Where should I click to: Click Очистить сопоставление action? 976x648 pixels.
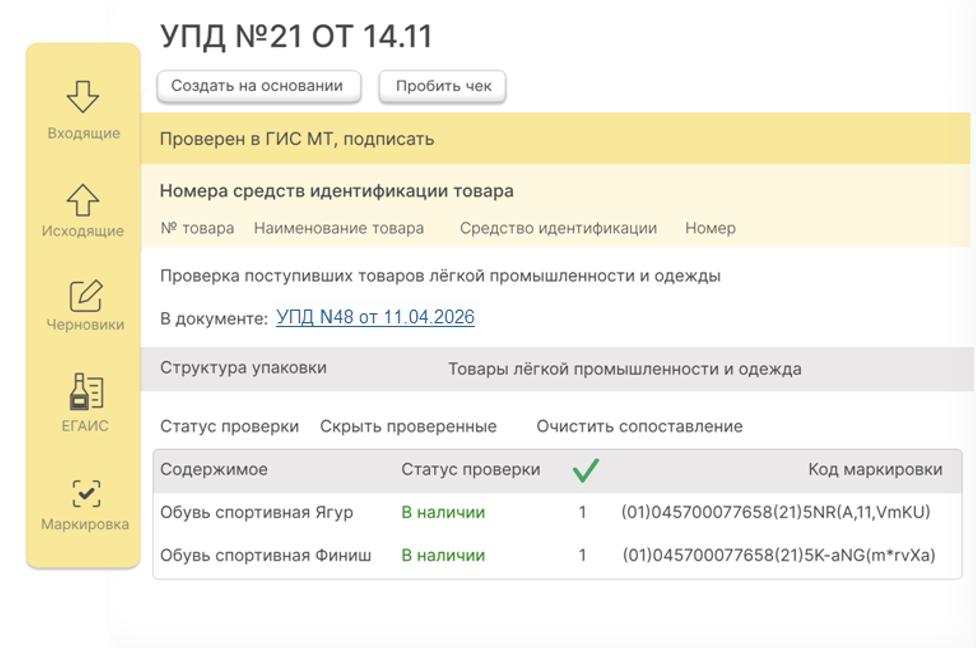(x=639, y=427)
